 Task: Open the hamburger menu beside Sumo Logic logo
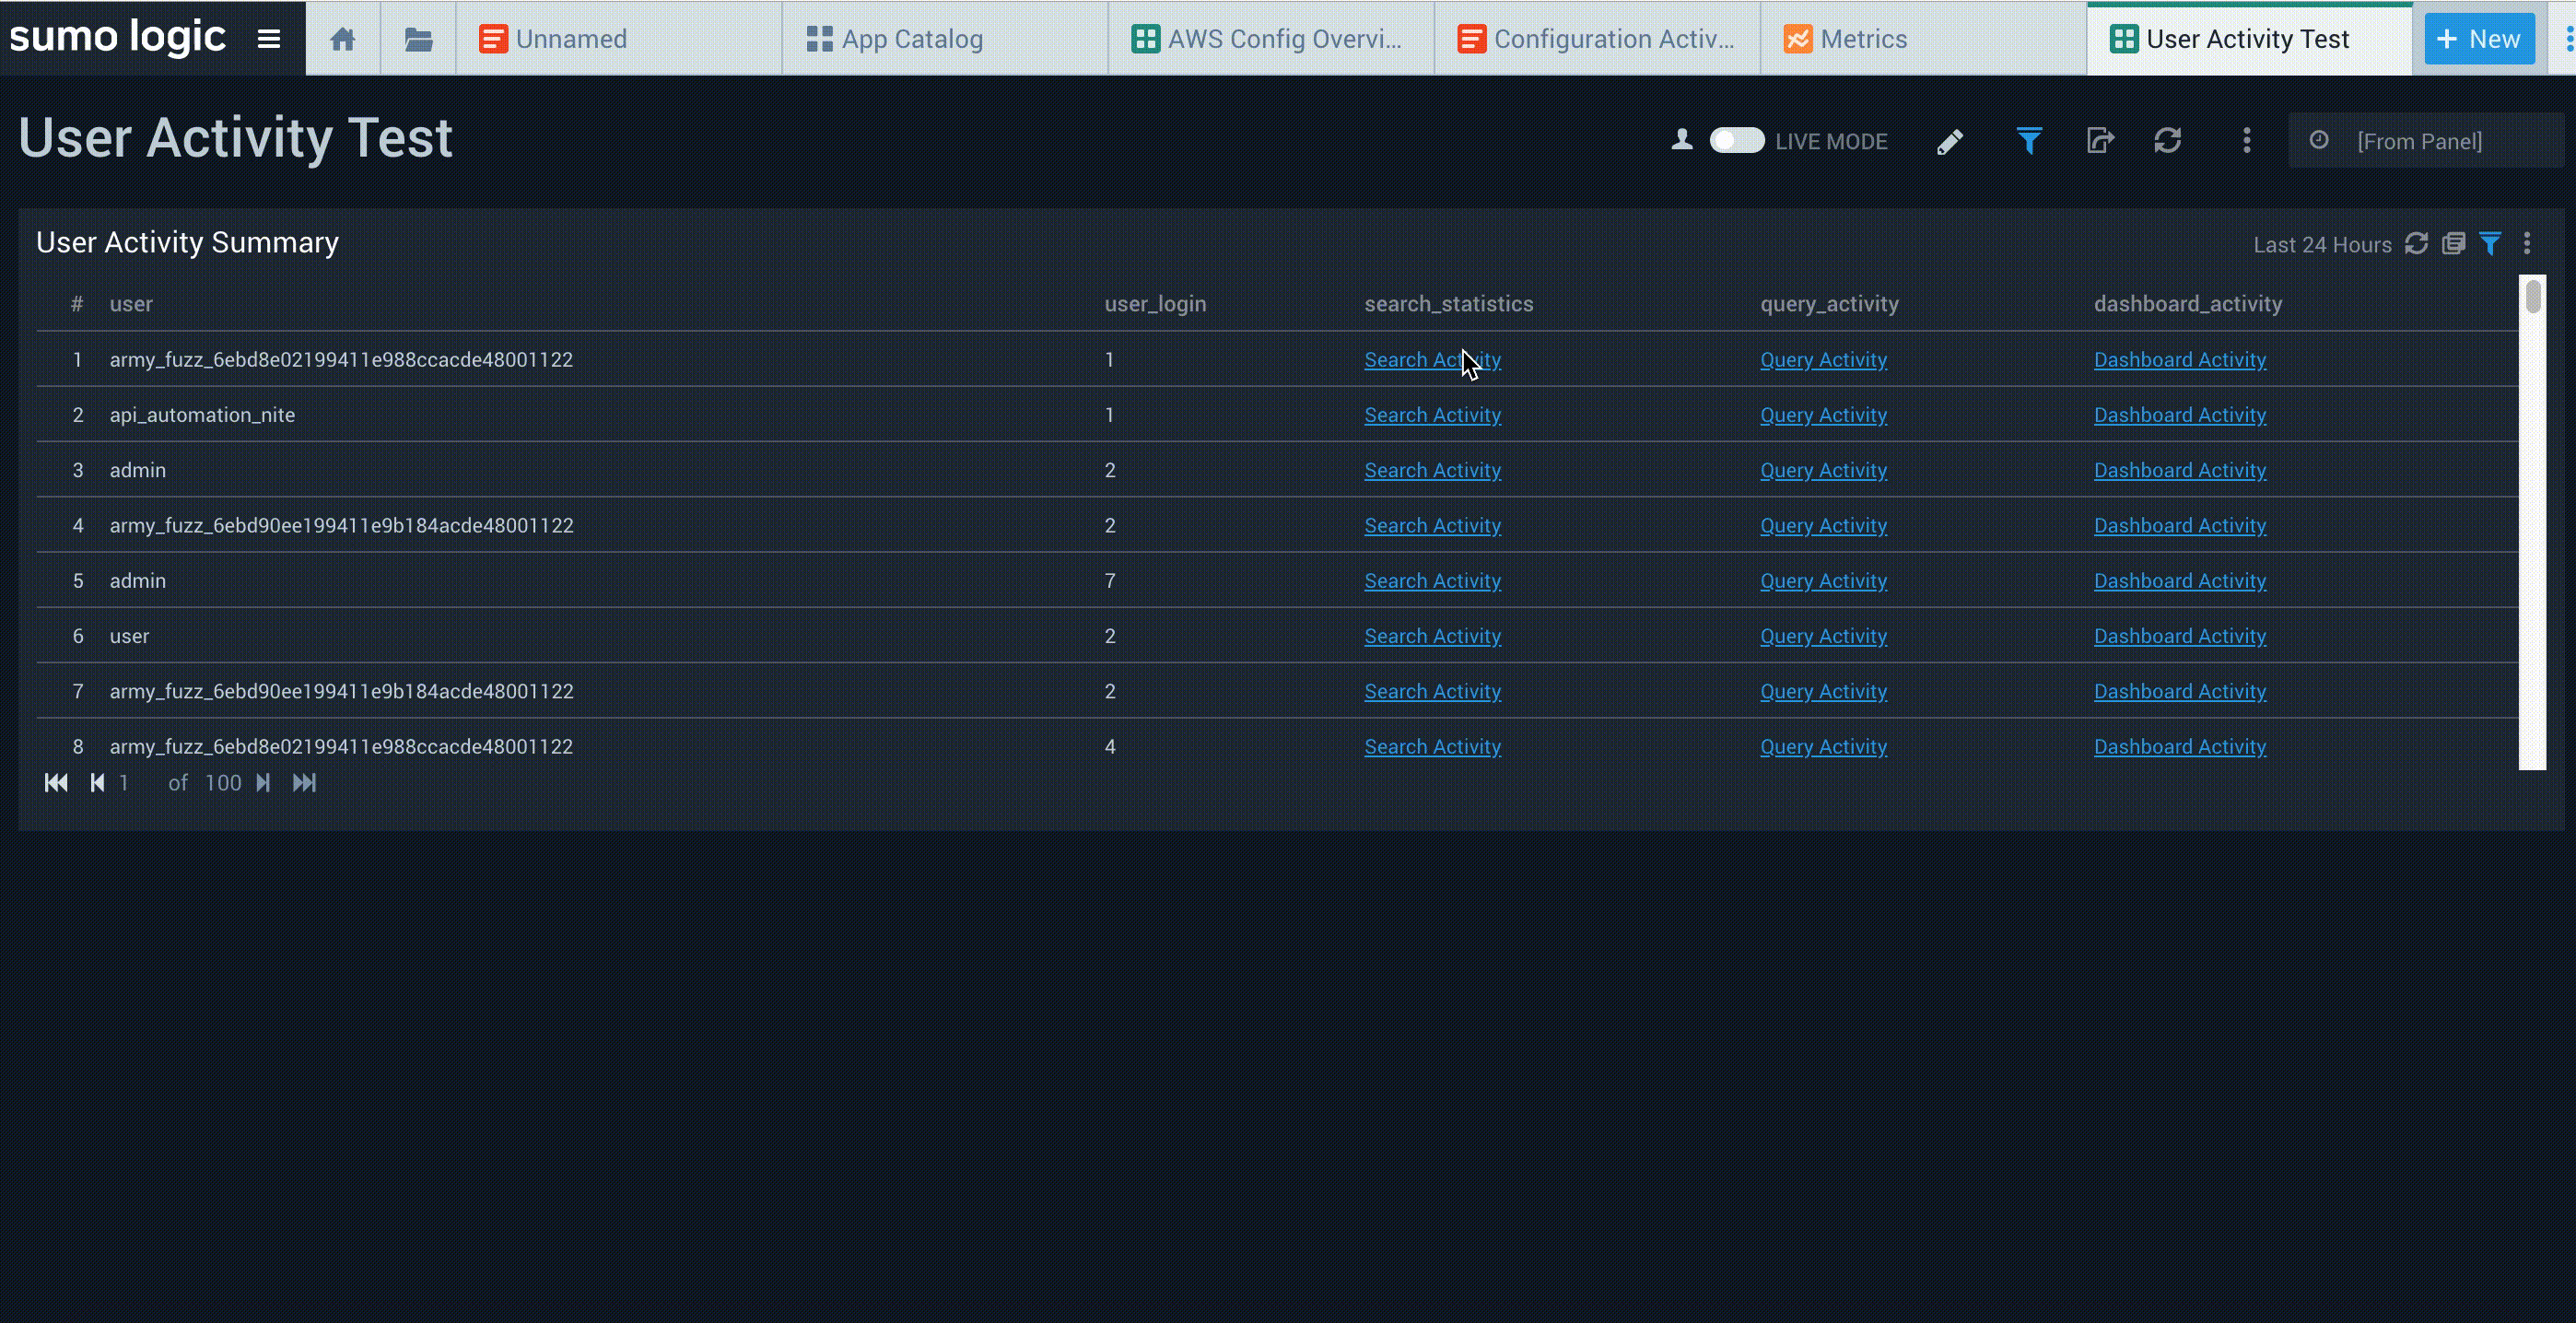coord(268,39)
